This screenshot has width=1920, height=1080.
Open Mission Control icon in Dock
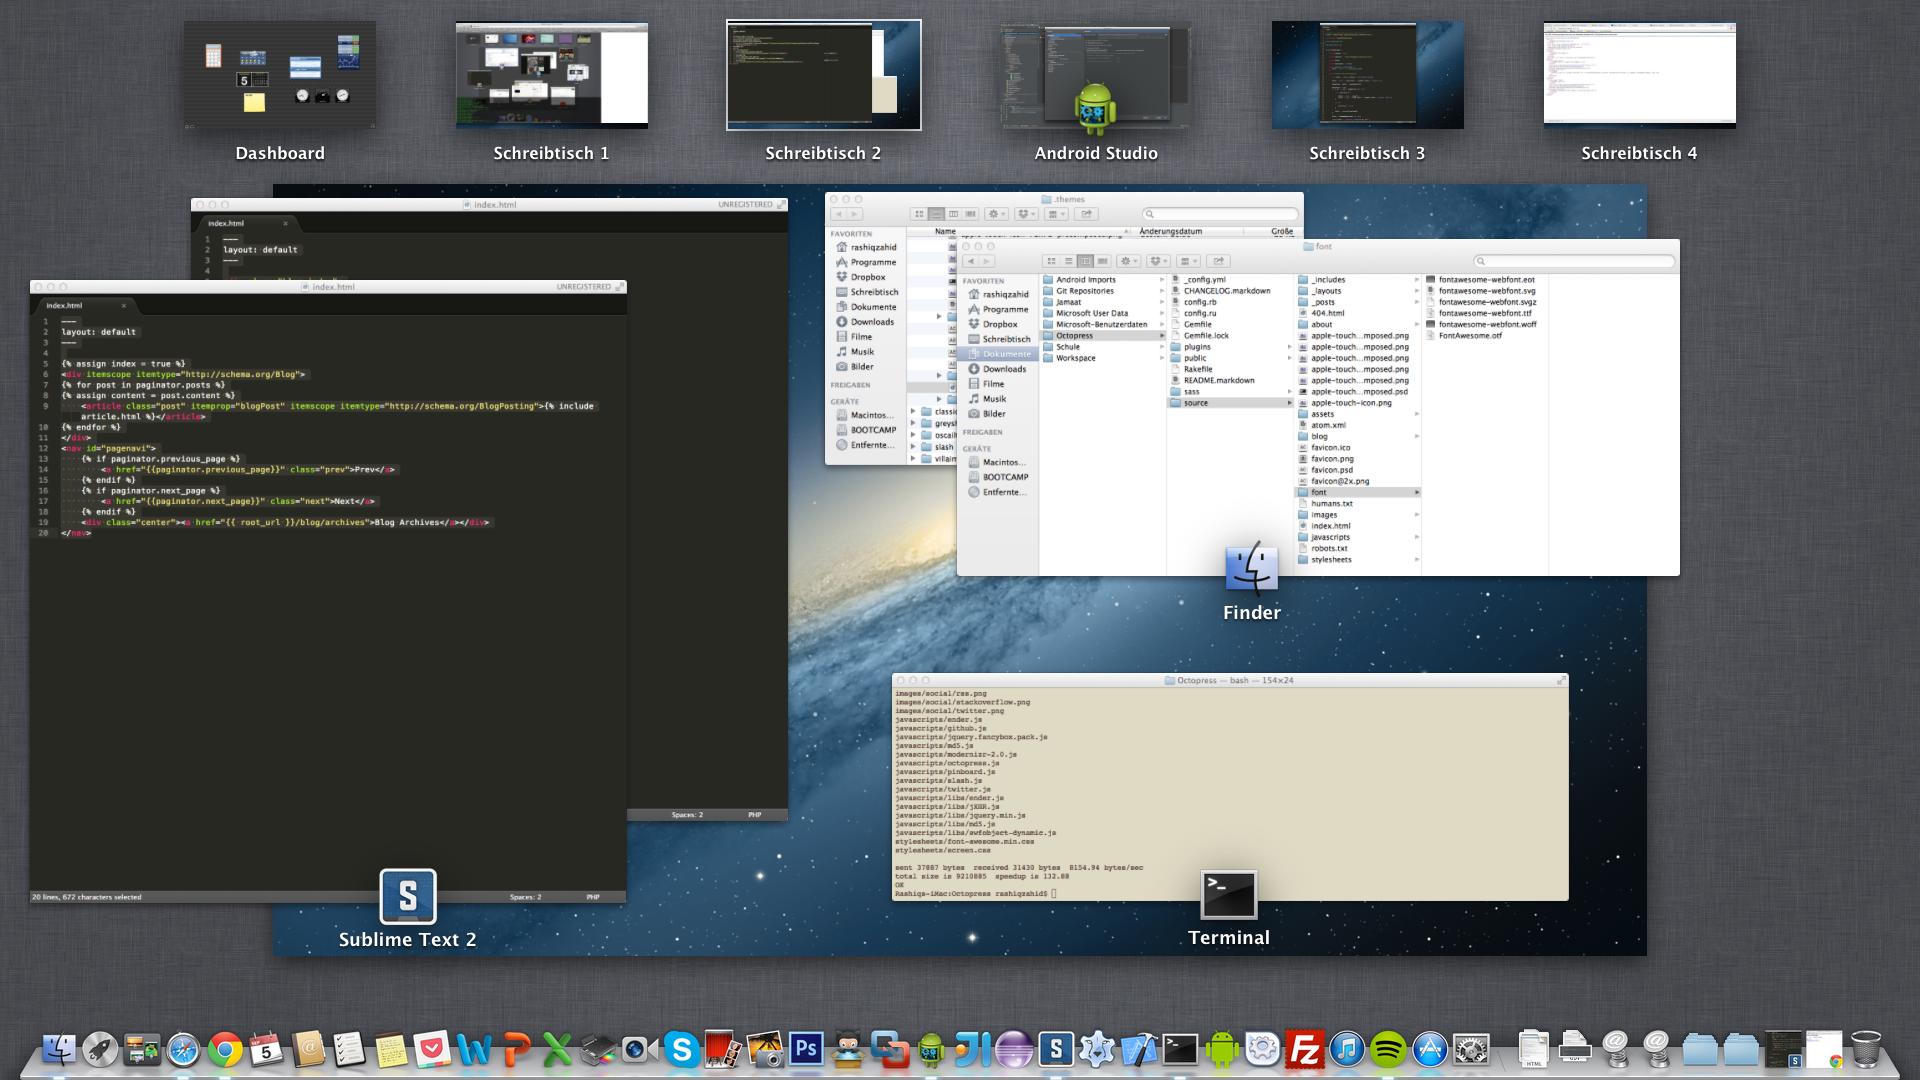[x=142, y=1049]
